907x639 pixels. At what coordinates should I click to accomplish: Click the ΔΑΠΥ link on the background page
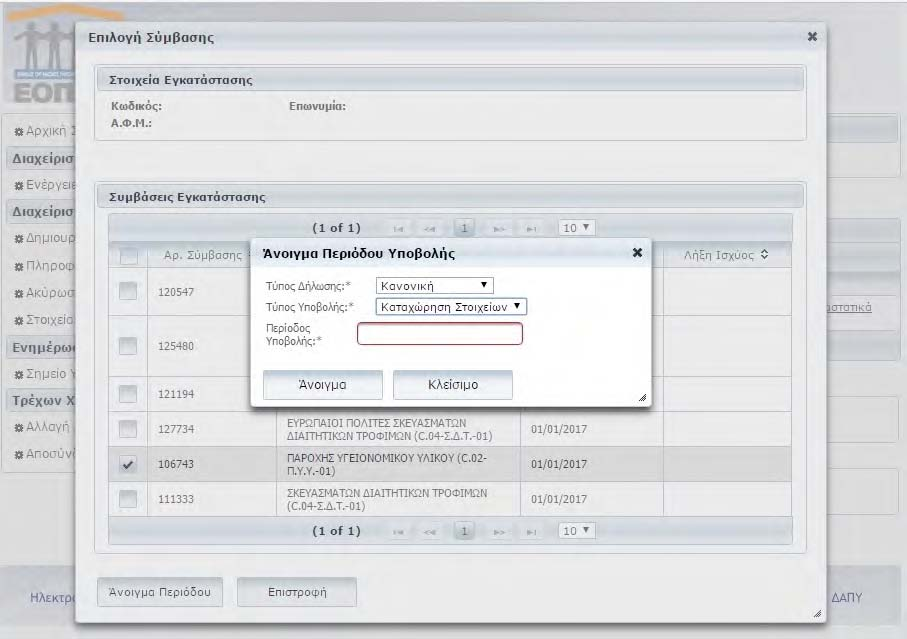(846, 597)
